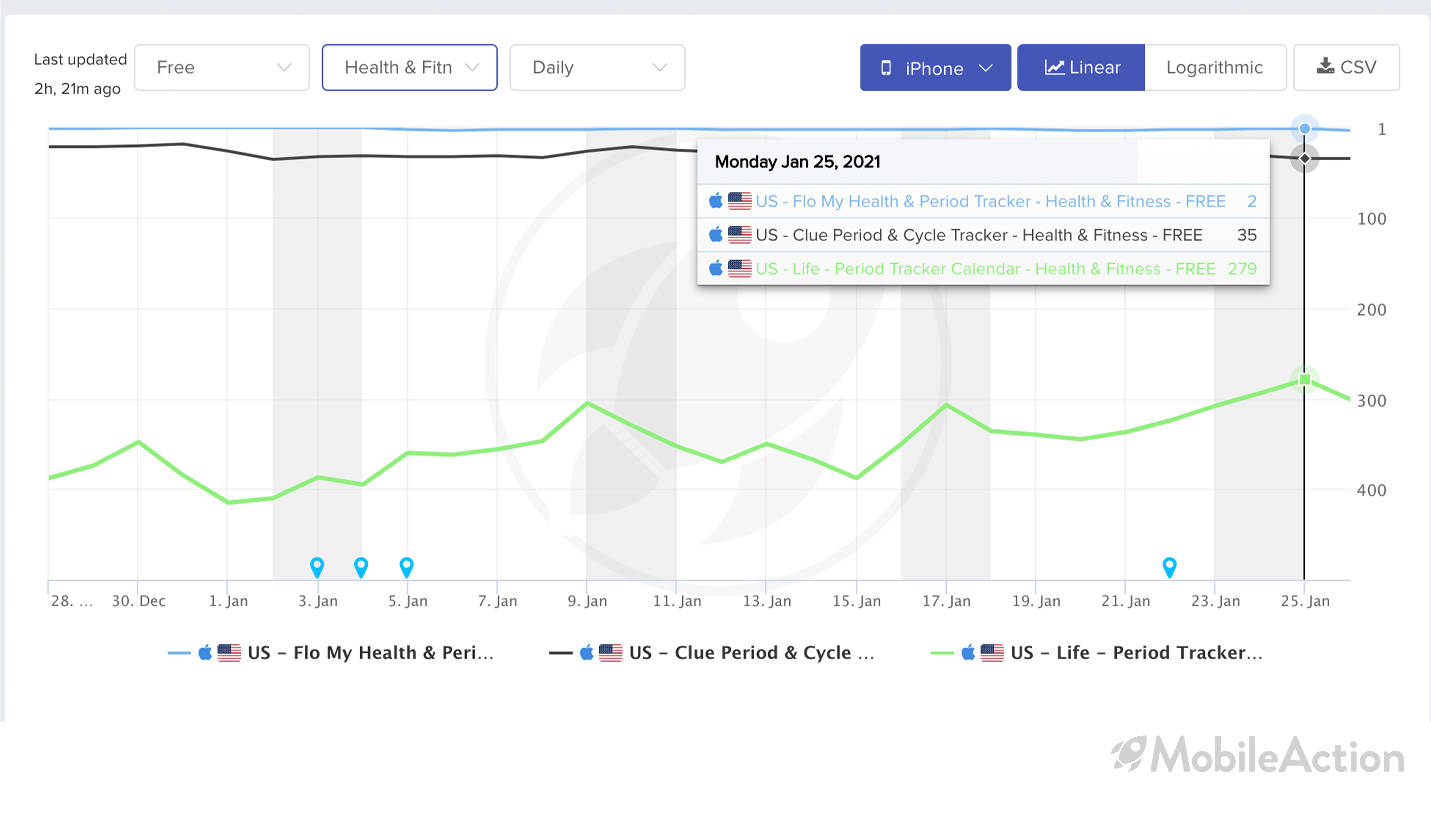Click the download icon on CSV button
Viewport: 1431px width, 822px height.
click(x=1325, y=67)
